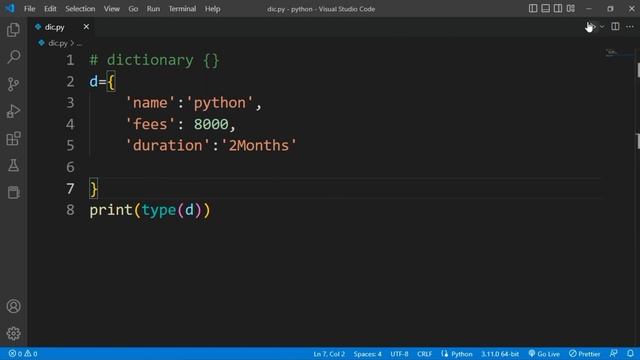The height and width of the screenshot is (360, 640).
Task: Open Customize Layout icon
Action: point(571,9)
